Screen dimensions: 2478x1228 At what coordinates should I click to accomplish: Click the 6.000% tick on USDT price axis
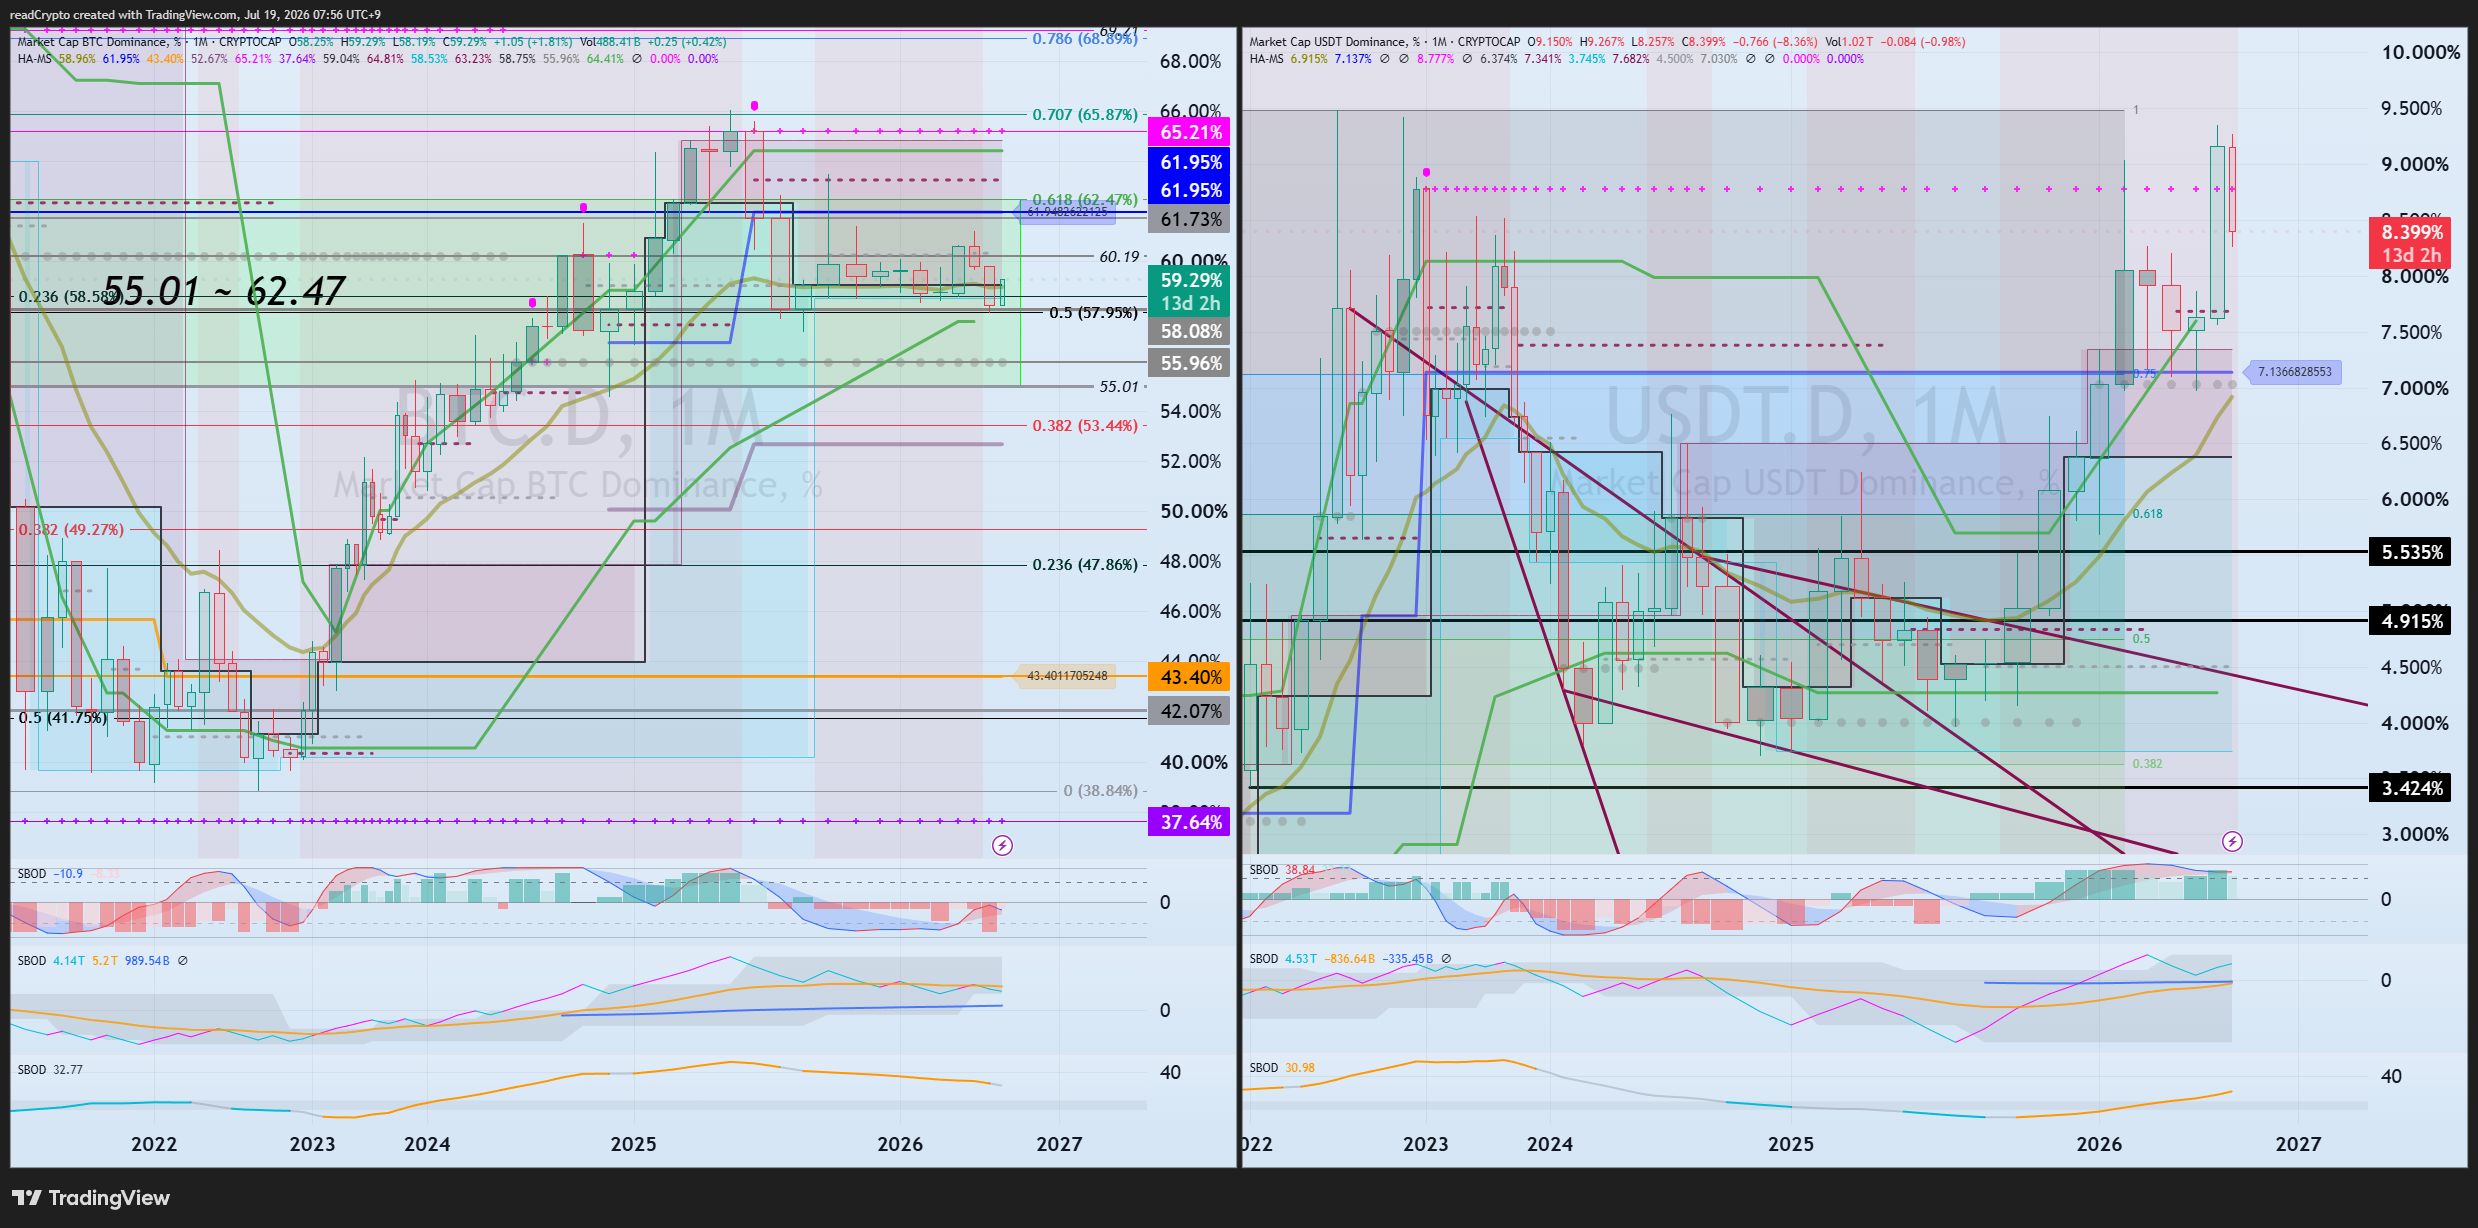click(x=2415, y=500)
